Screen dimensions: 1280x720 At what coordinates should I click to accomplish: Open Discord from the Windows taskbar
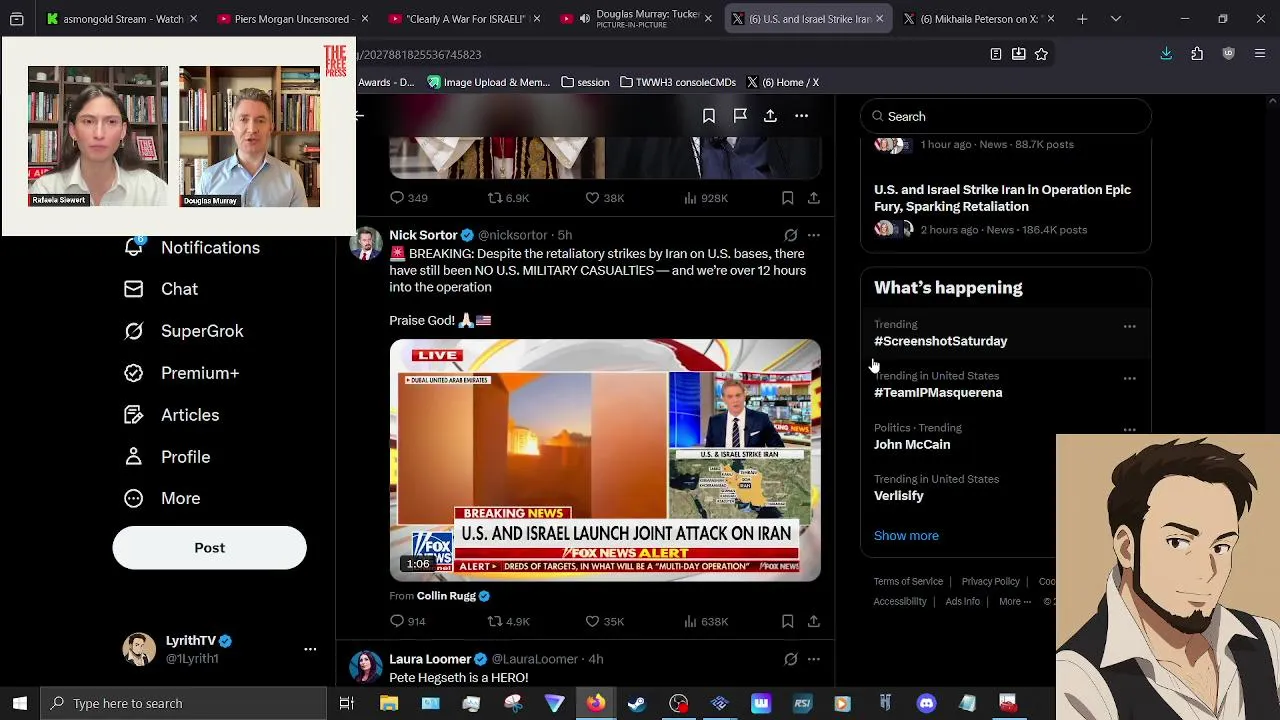tap(926, 704)
